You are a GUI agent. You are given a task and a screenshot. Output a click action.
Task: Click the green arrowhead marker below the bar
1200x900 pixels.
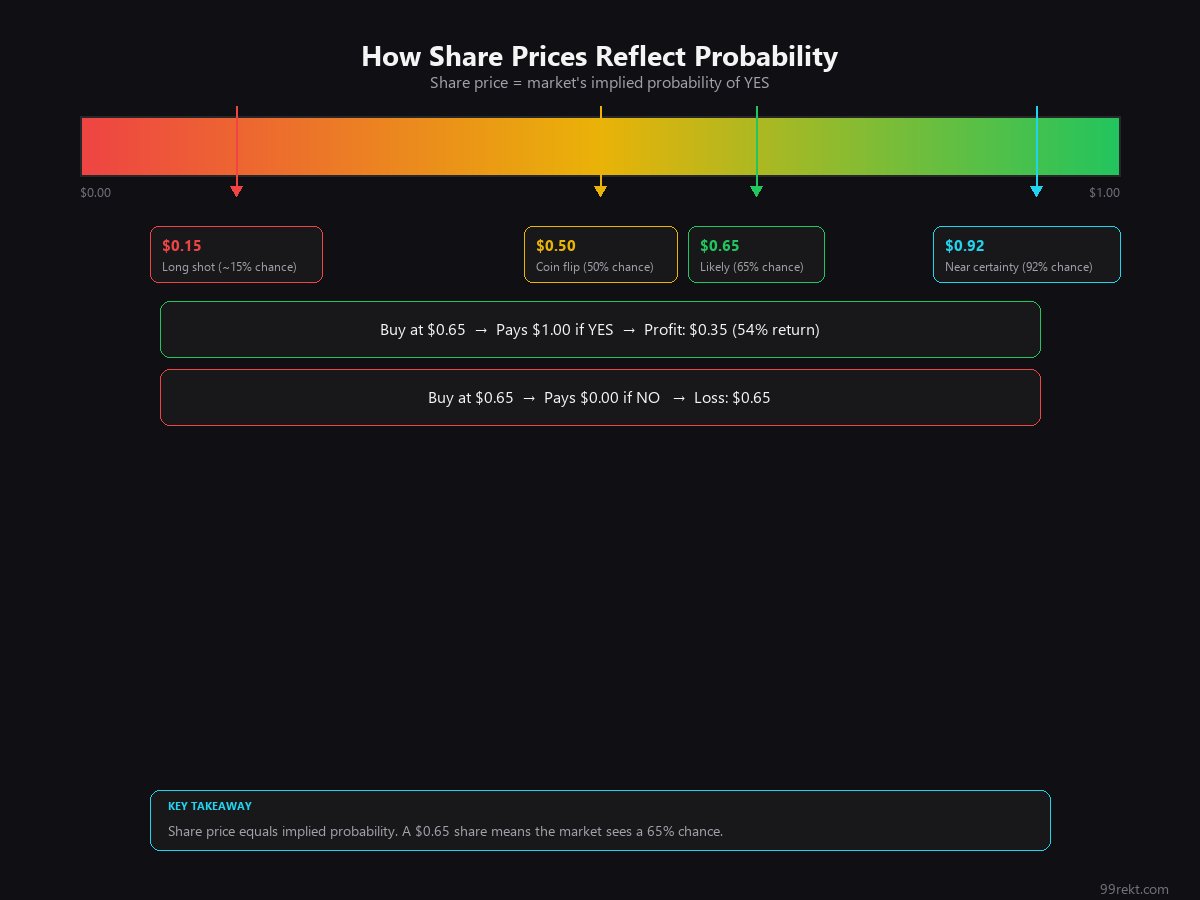tap(756, 191)
